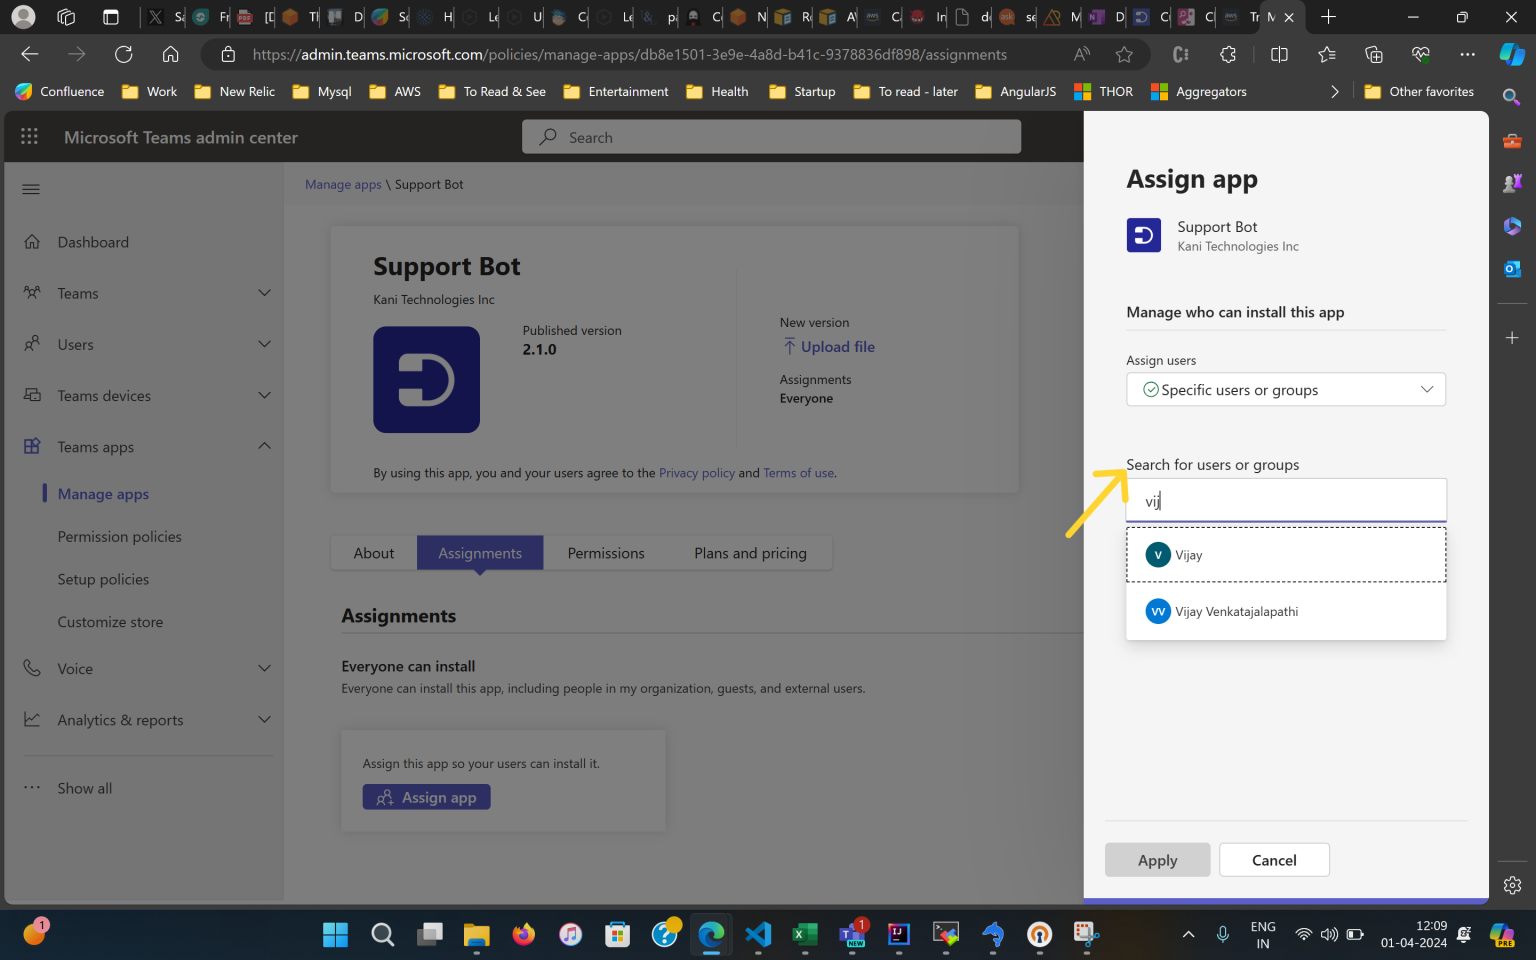Launch Visual Studio Code from the taskbar
Viewport: 1536px width, 960px height.
click(x=758, y=934)
